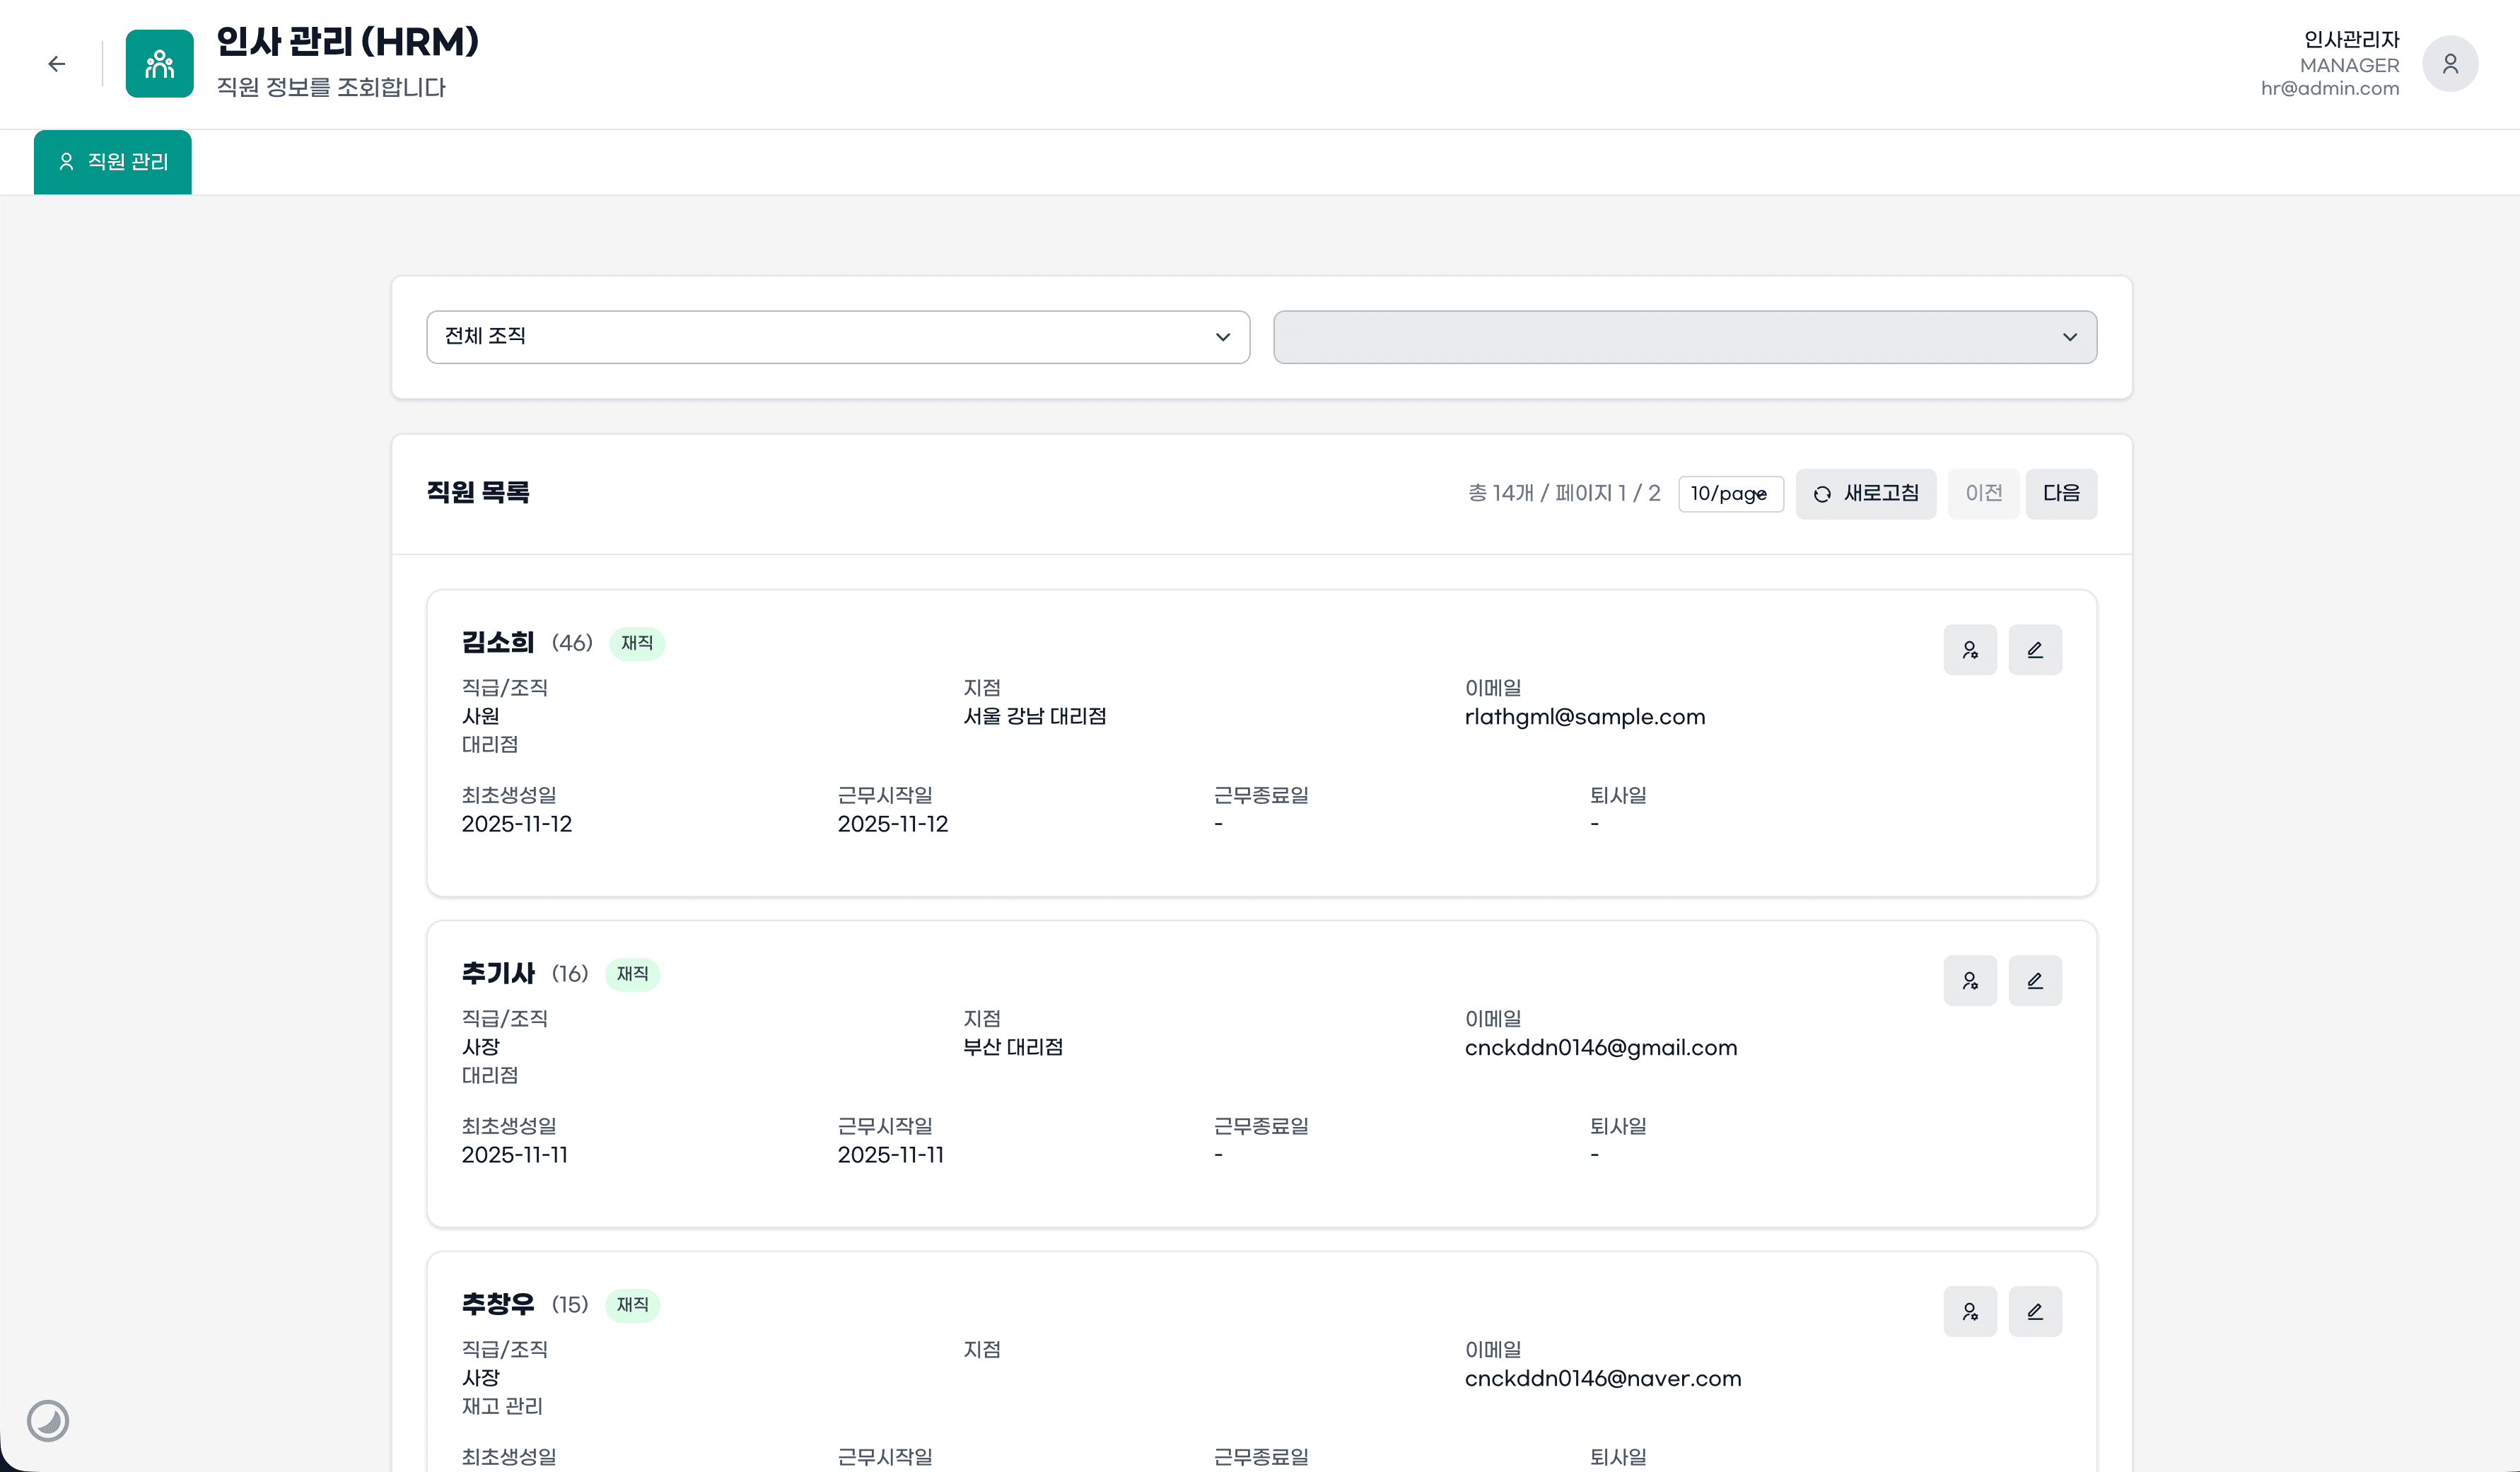Image resolution: width=2520 pixels, height=1472 pixels.
Task: Click the back arrow icon
Action: 57,64
